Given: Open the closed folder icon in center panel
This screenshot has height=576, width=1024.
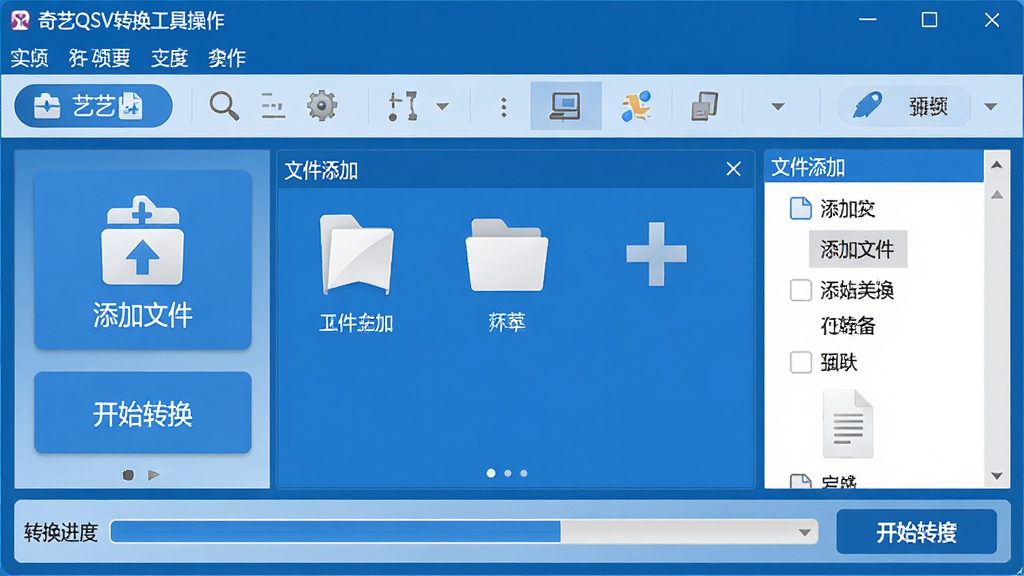Looking at the screenshot, I should (507, 255).
